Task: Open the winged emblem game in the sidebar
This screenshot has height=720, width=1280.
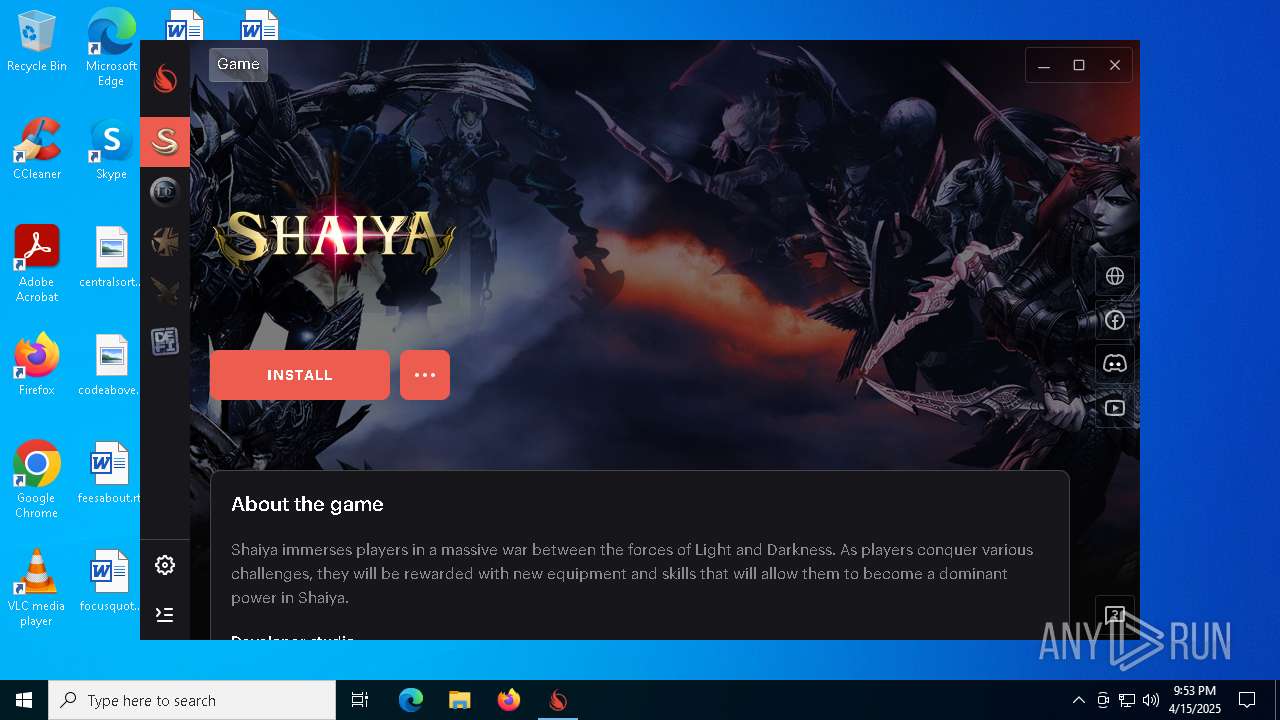Action: click(x=165, y=291)
